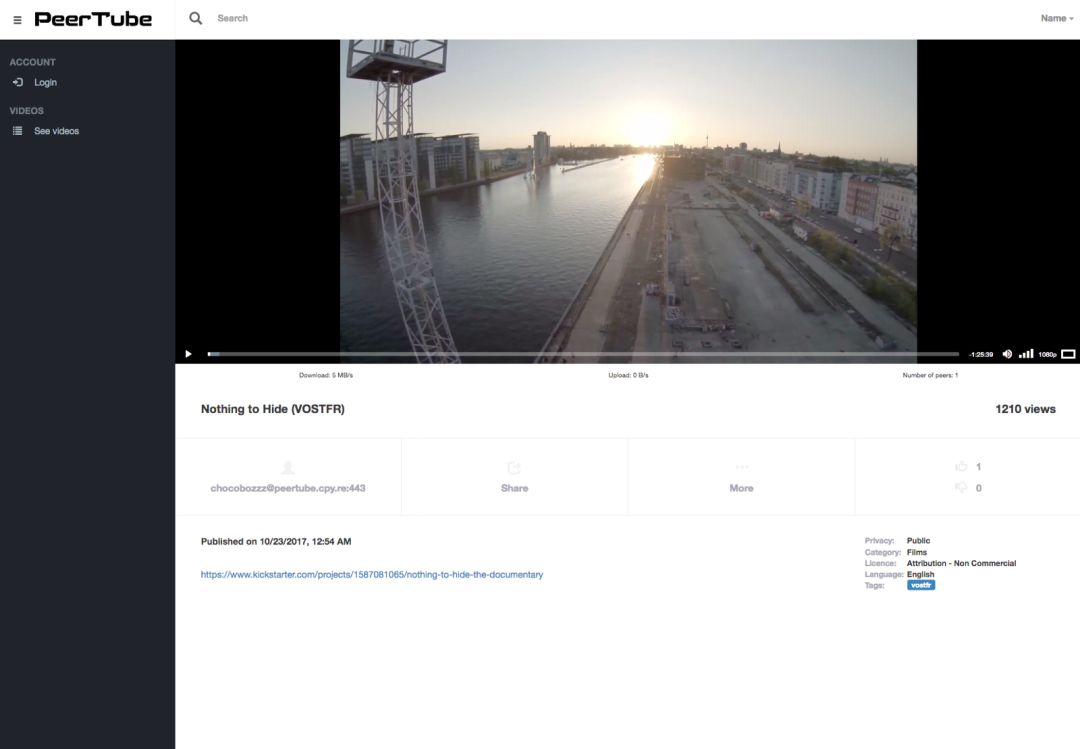Adjust volume using the volume bars
This screenshot has height=749, width=1080.
coord(1026,354)
